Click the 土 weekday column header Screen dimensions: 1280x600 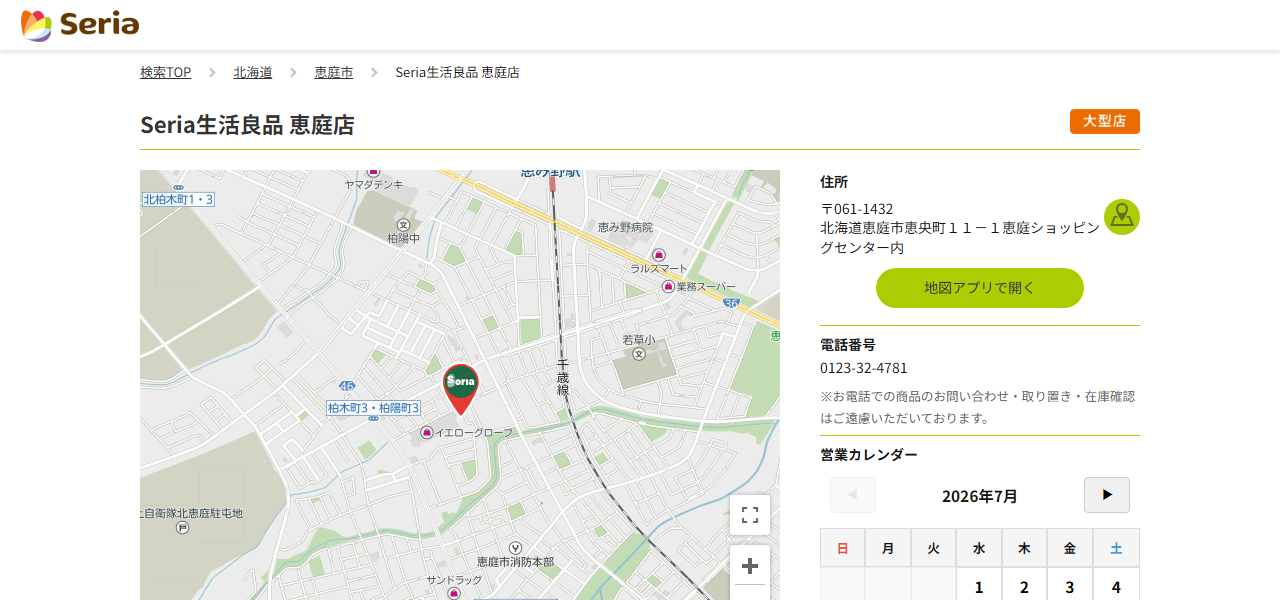point(1116,548)
